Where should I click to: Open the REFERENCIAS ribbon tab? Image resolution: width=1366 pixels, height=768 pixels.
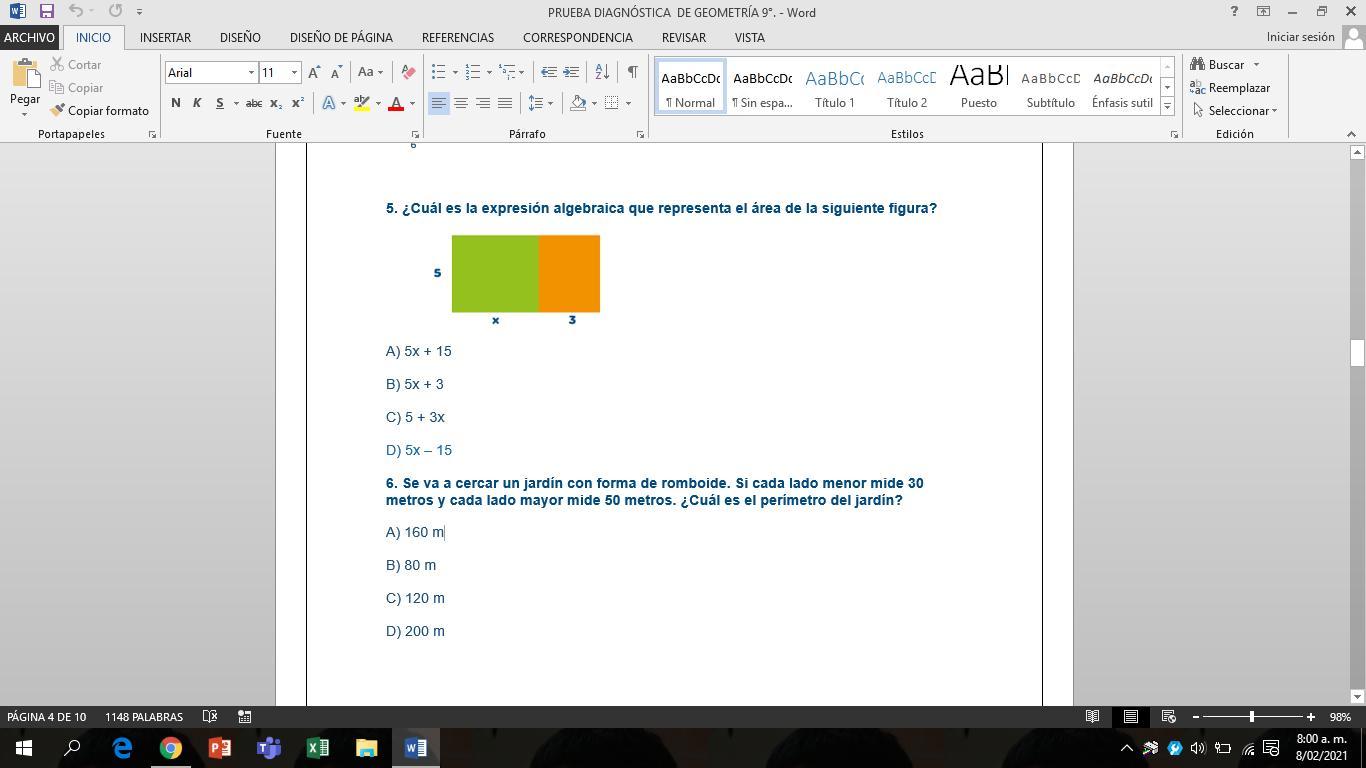(458, 37)
